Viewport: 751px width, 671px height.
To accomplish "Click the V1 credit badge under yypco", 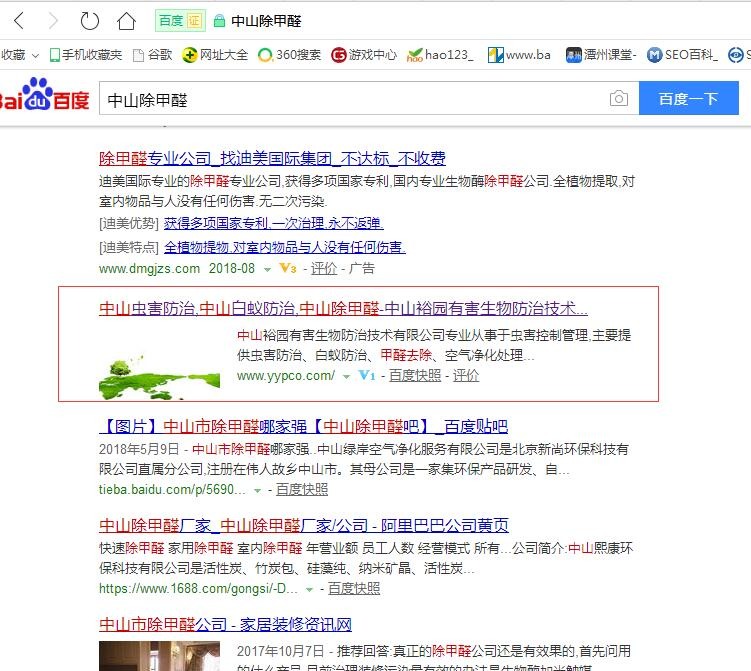I will 366,376.
